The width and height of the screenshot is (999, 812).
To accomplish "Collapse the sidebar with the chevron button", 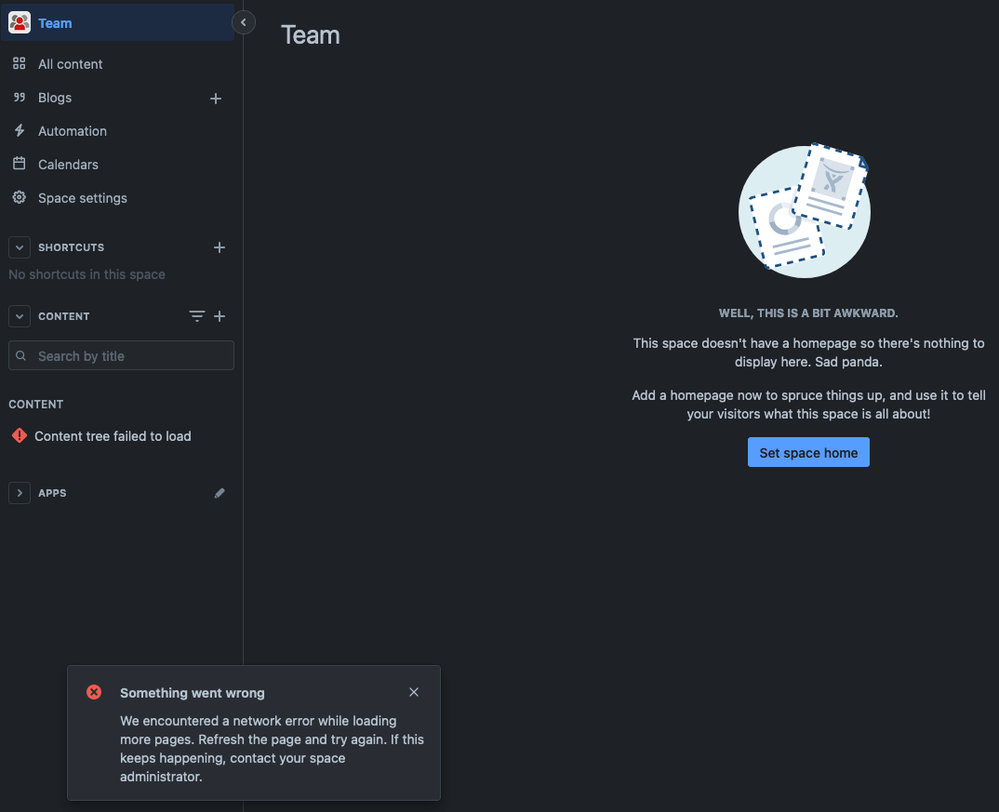I will point(243,22).
